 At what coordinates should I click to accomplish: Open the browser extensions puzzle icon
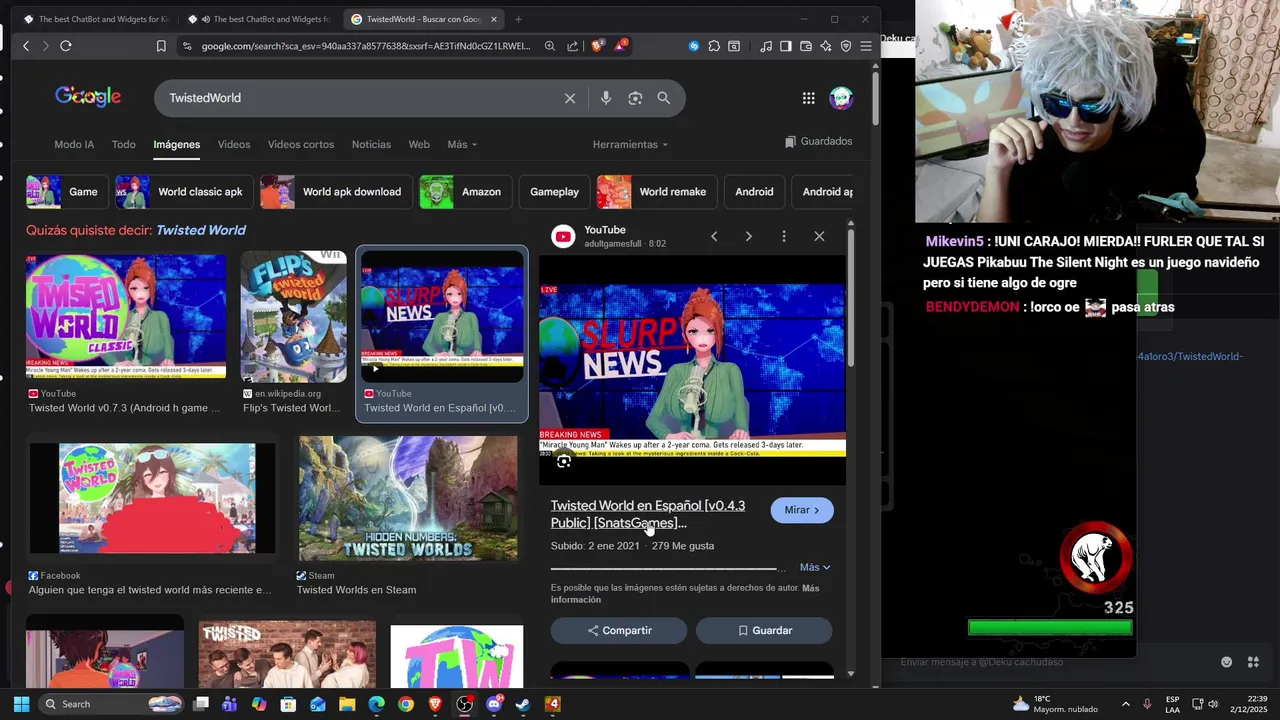click(714, 46)
